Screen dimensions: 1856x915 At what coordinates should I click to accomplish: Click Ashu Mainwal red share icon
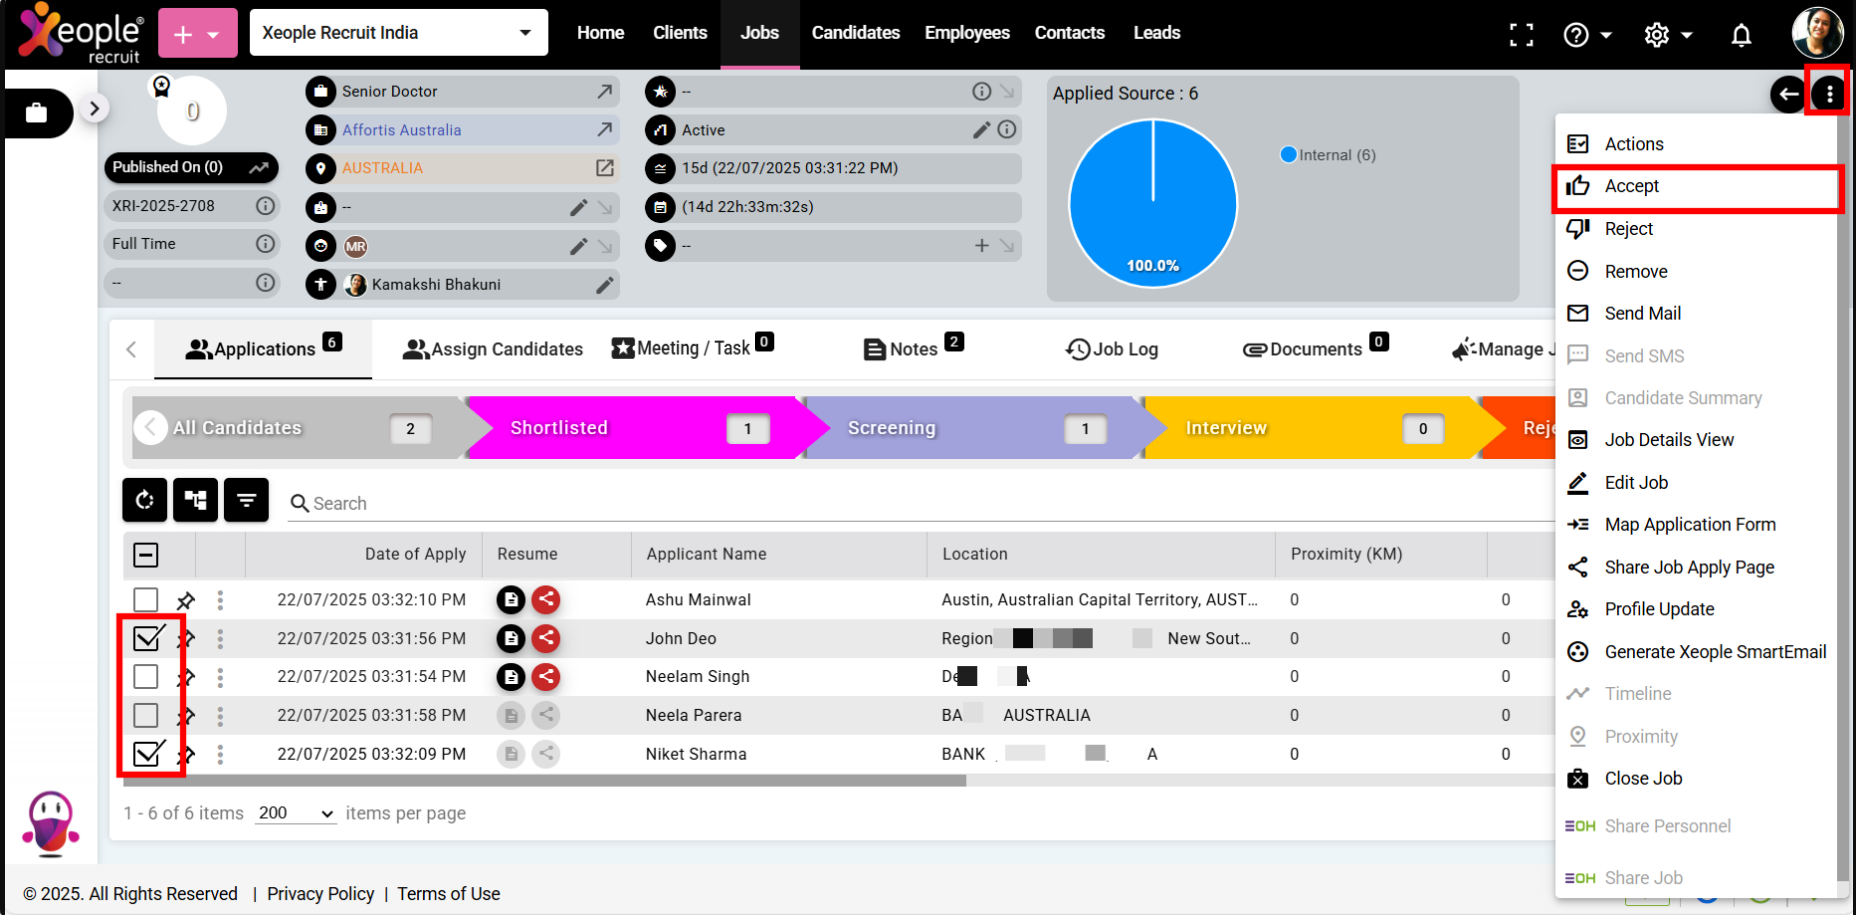(x=545, y=600)
